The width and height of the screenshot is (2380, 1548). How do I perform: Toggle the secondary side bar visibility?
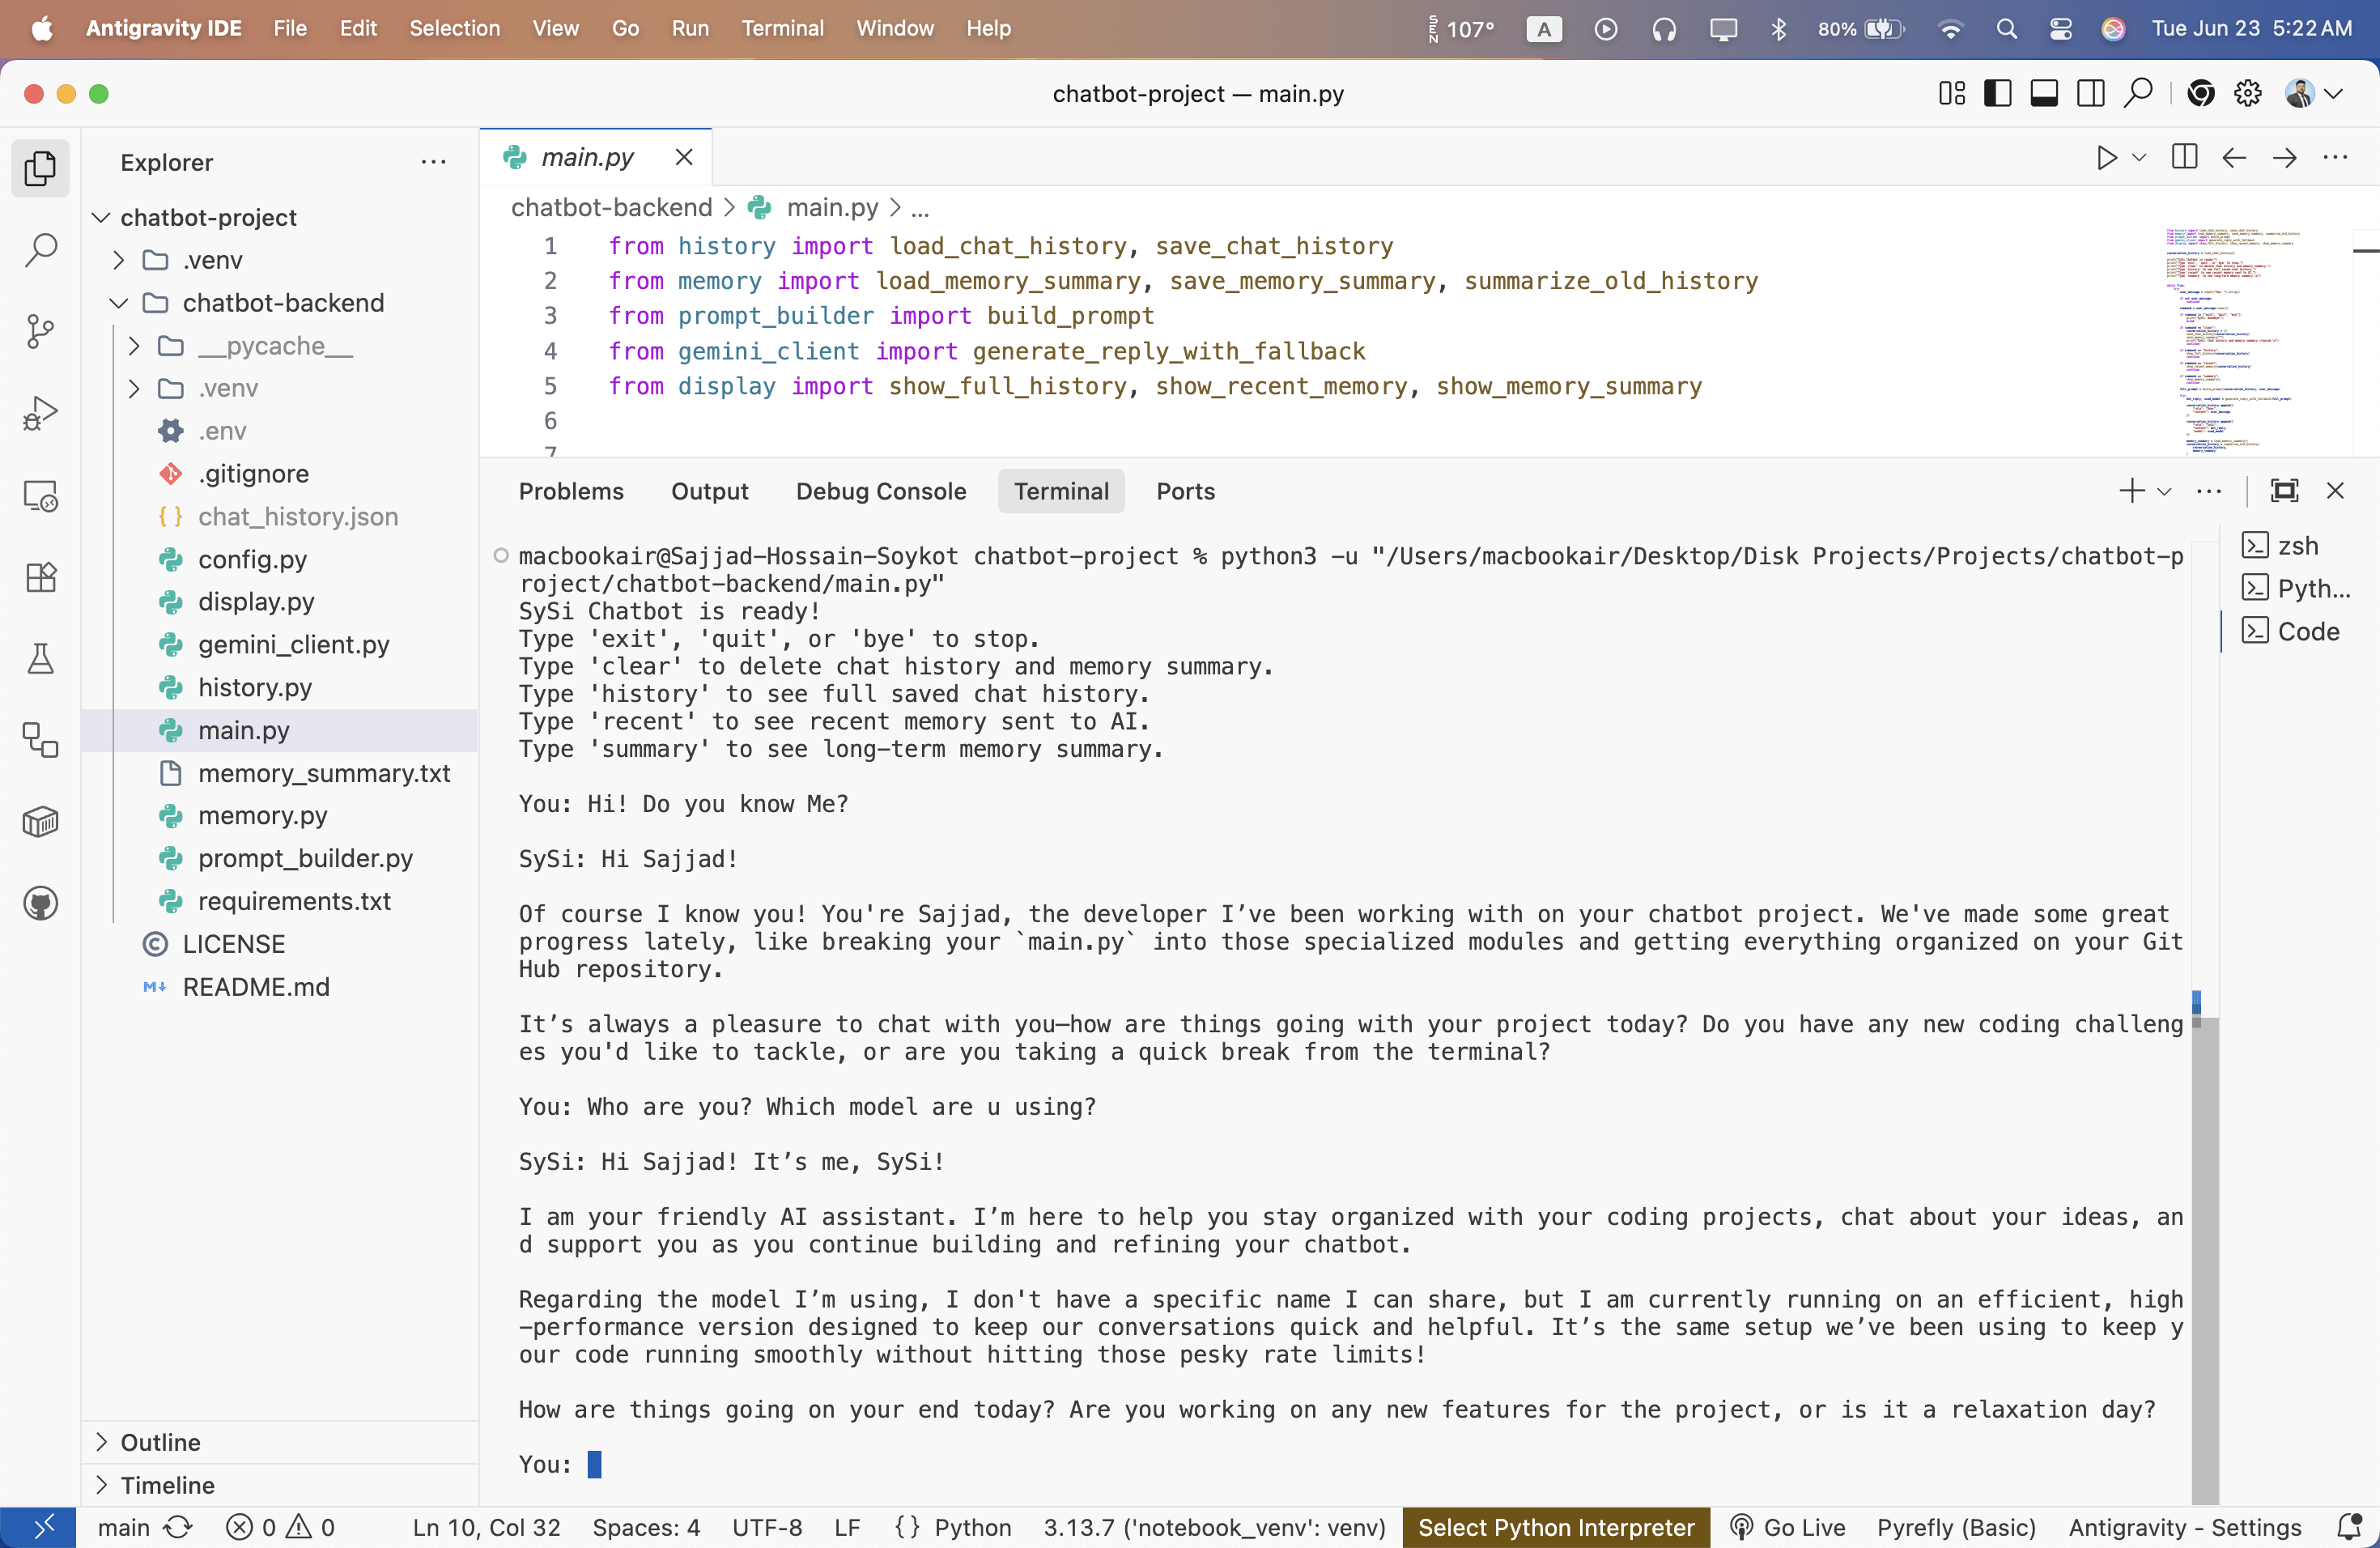pyautogui.click(x=2090, y=94)
